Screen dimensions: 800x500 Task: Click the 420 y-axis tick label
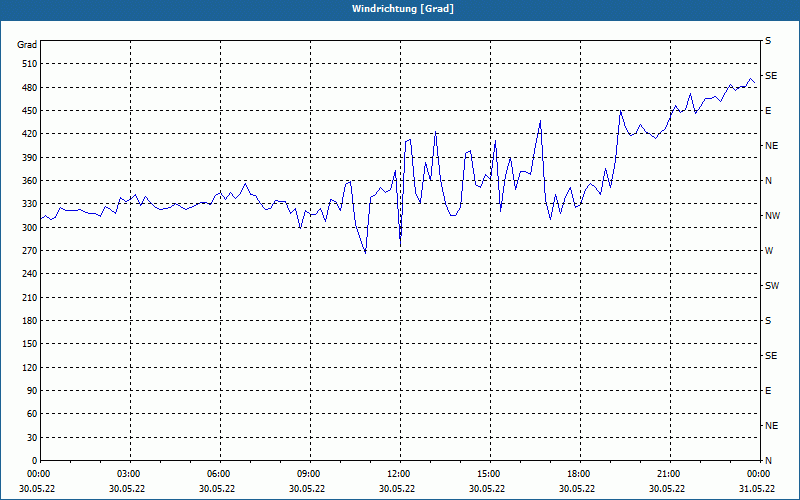pos(30,134)
